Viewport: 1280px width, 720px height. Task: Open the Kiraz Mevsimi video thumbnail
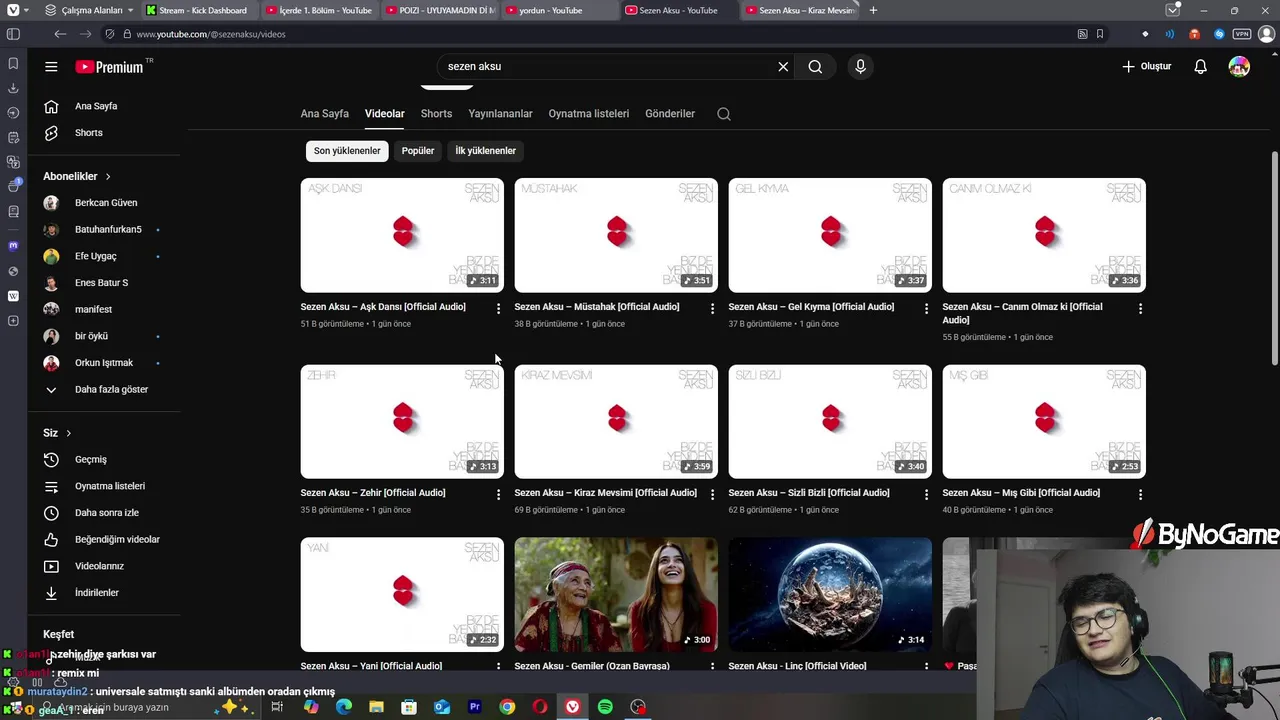(616, 422)
